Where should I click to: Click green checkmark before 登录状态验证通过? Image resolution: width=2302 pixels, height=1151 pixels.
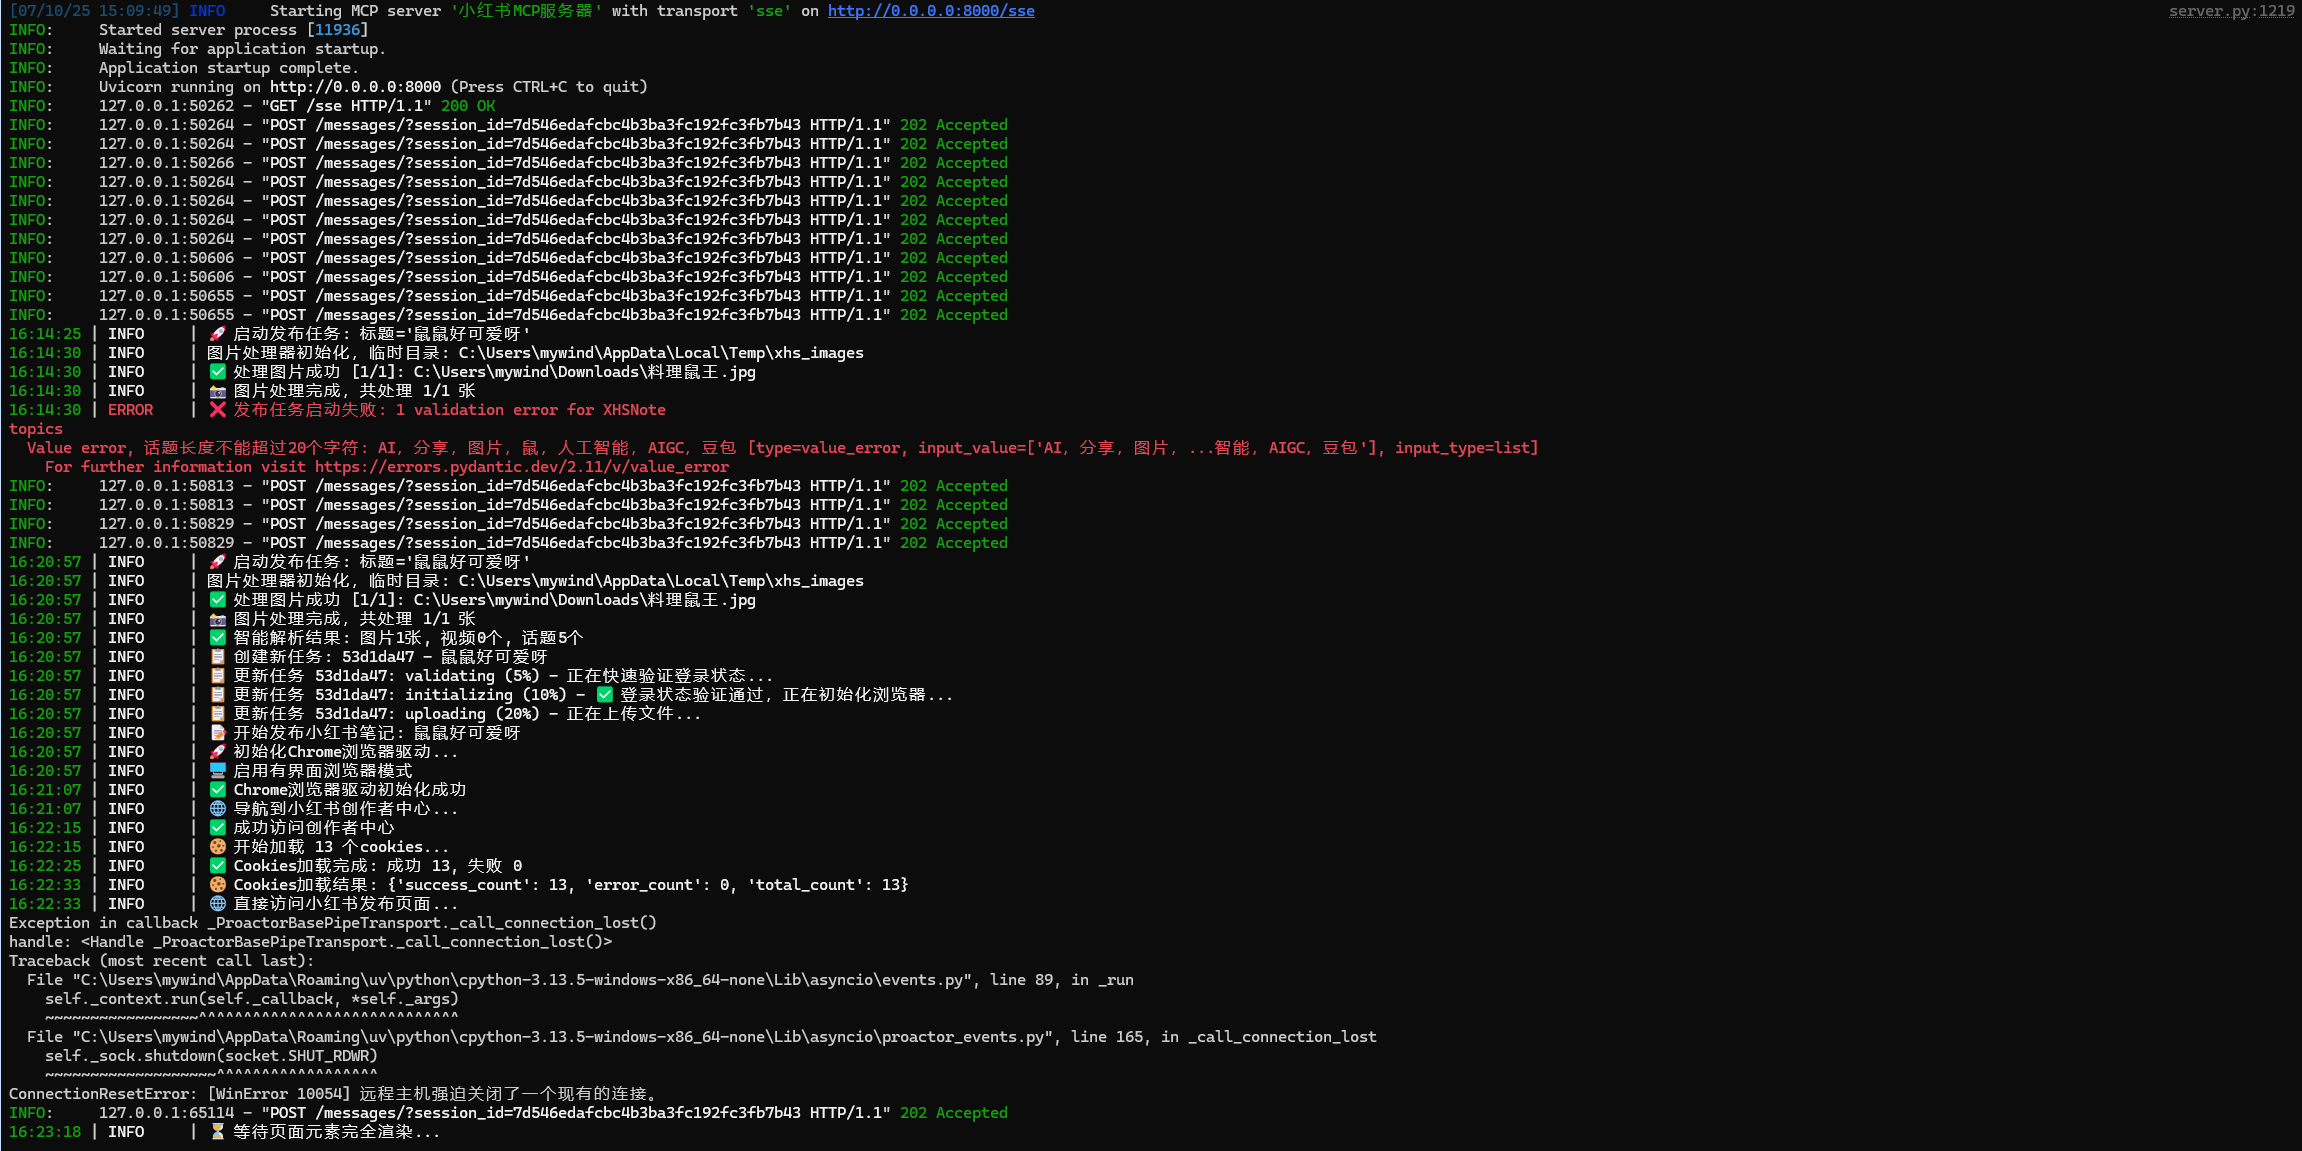pyautogui.click(x=604, y=695)
